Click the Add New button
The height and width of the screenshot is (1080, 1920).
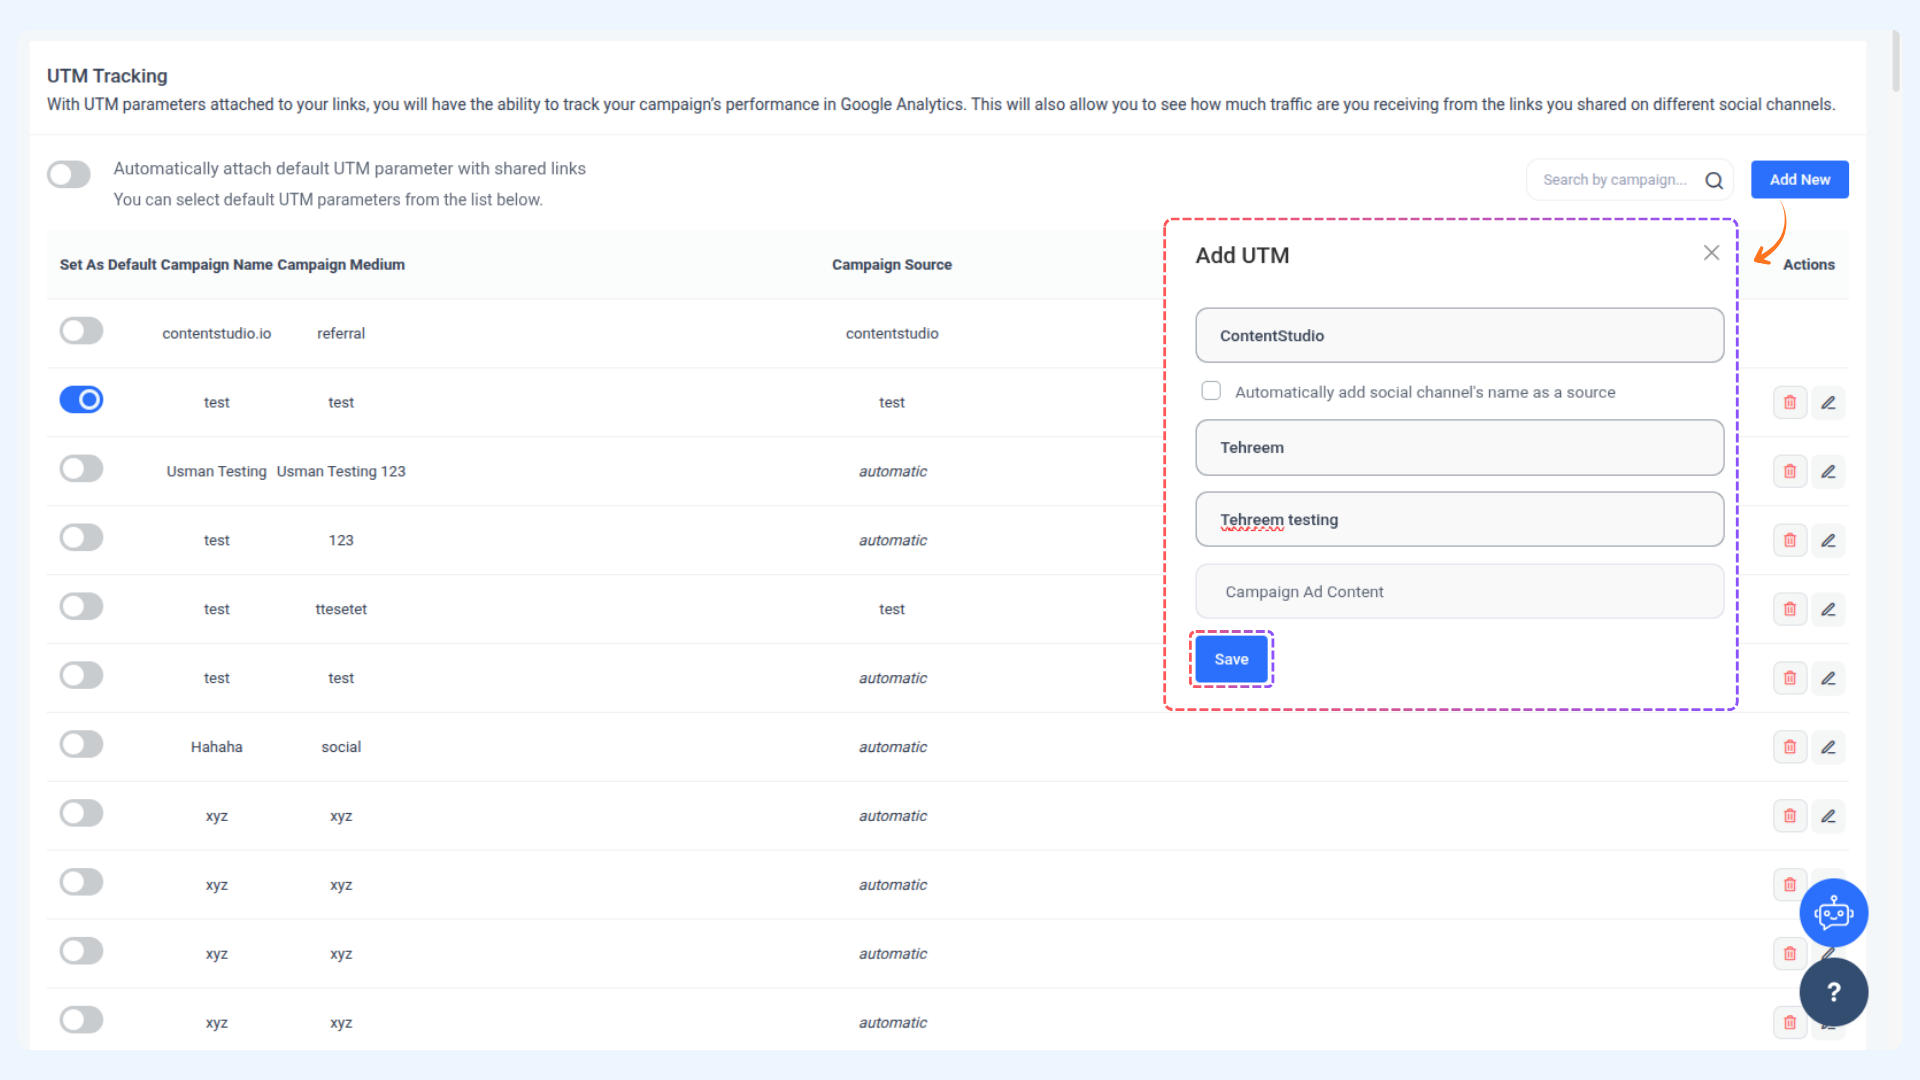(x=1799, y=180)
